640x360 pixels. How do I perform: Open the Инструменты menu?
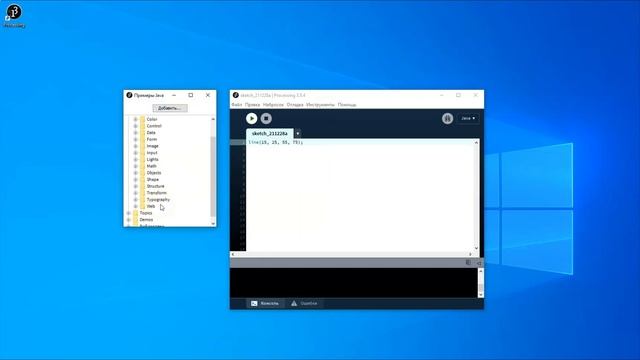click(320, 105)
